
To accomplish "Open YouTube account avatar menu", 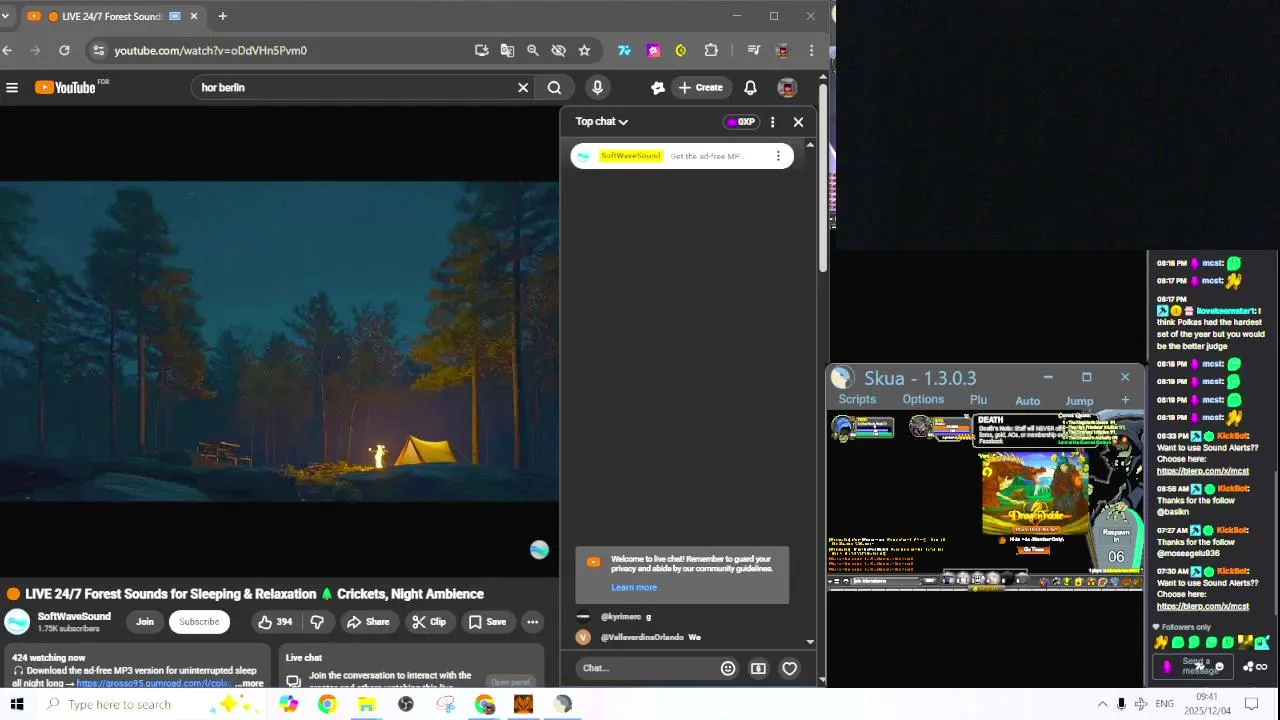I will point(787,88).
